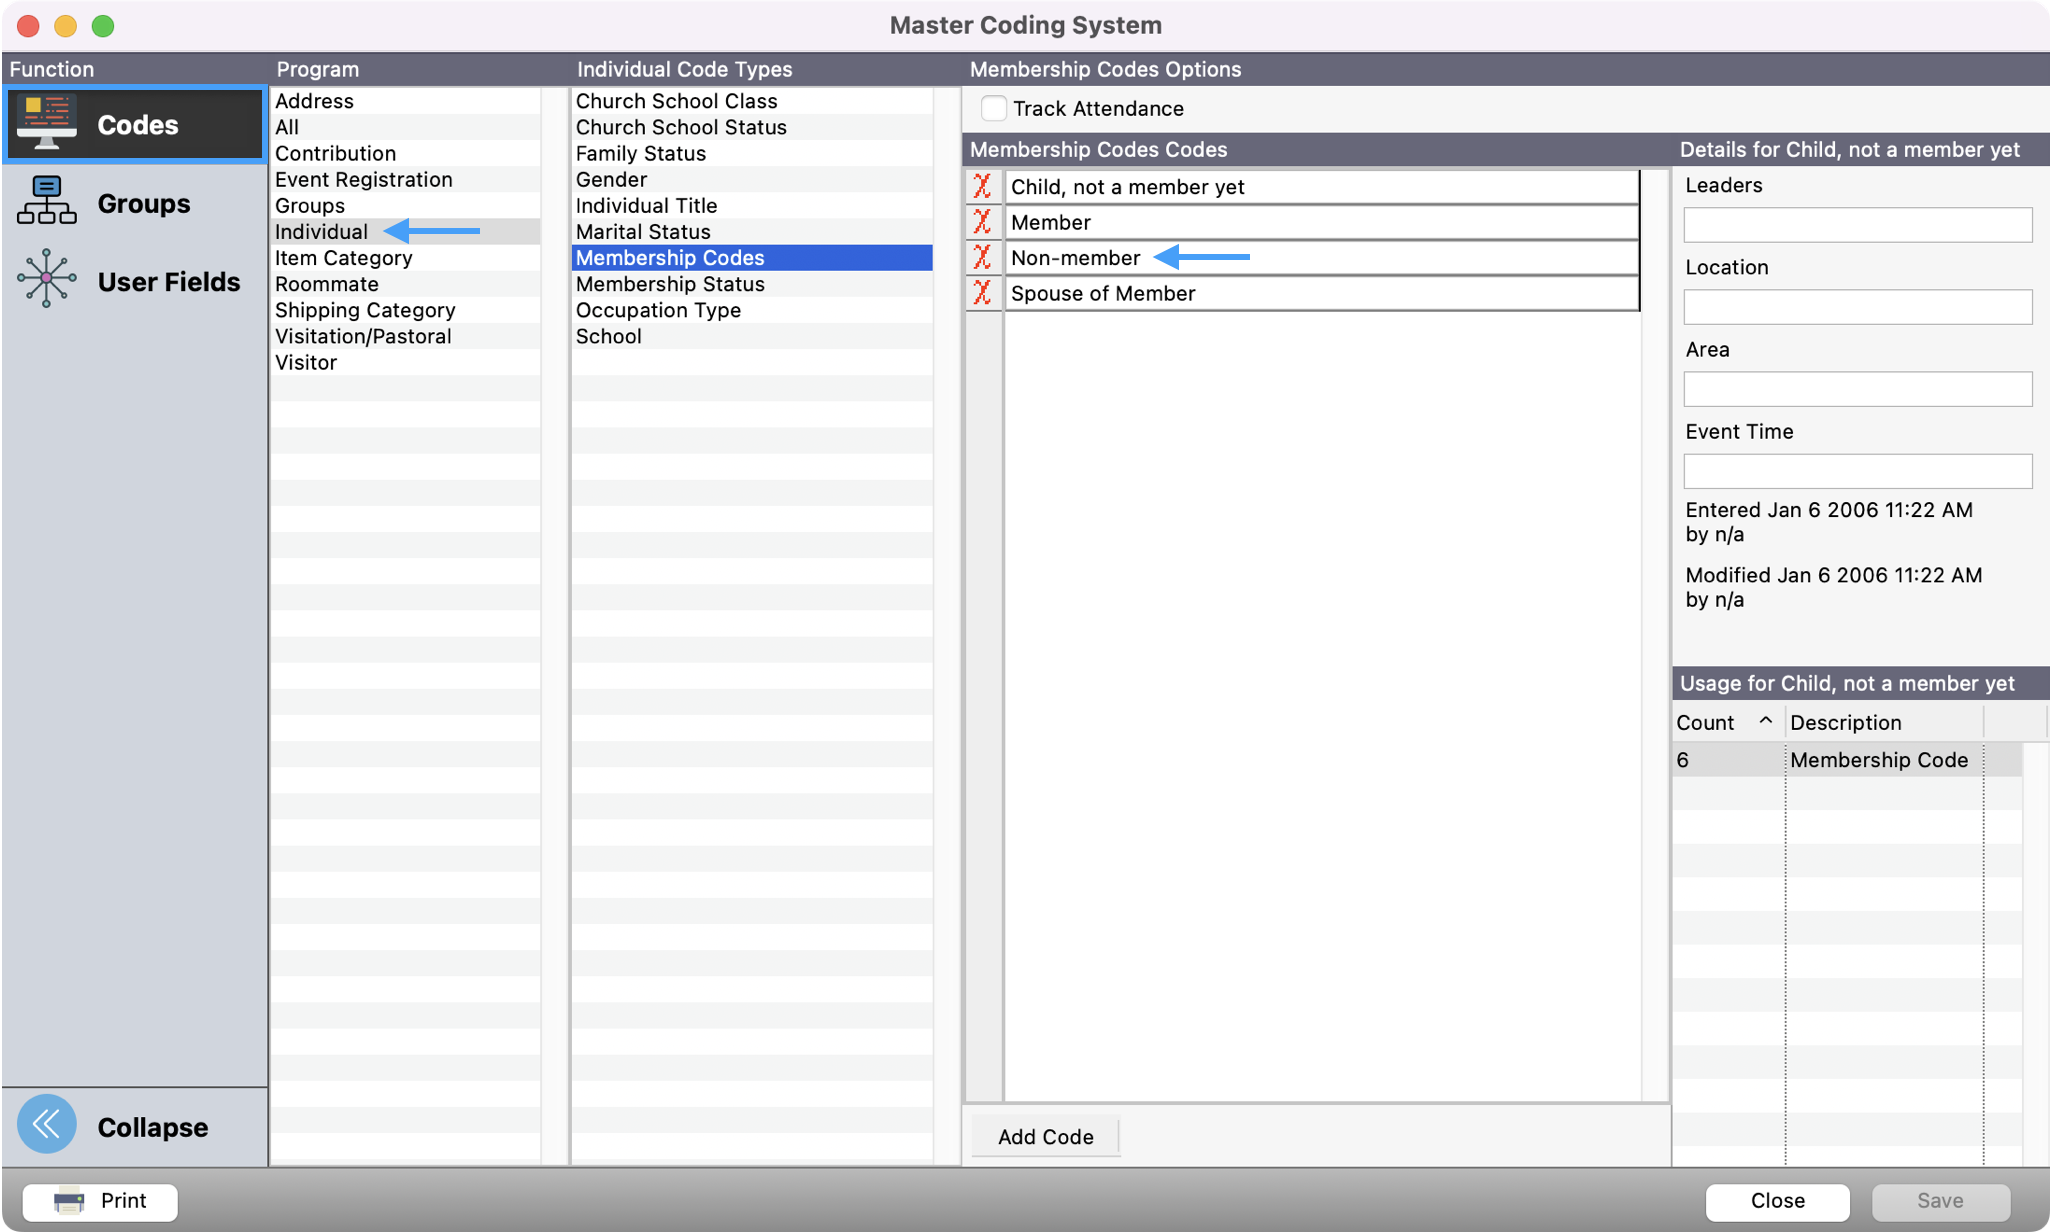Open the Groups function panel
The image size is (2050, 1232).
(x=130, y=203)
